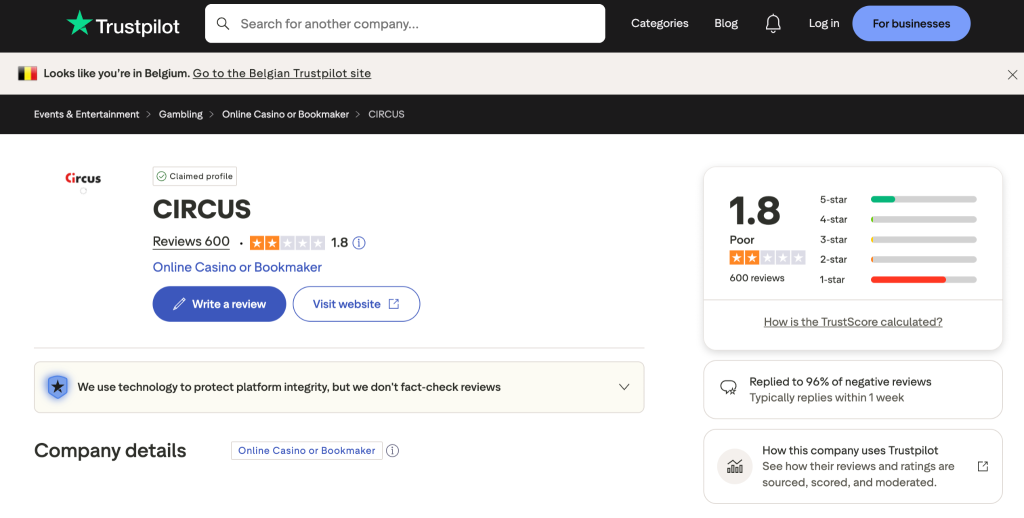1024x518 pixels.
Task: Click the Circus company logo
Action: pos(83,178)
